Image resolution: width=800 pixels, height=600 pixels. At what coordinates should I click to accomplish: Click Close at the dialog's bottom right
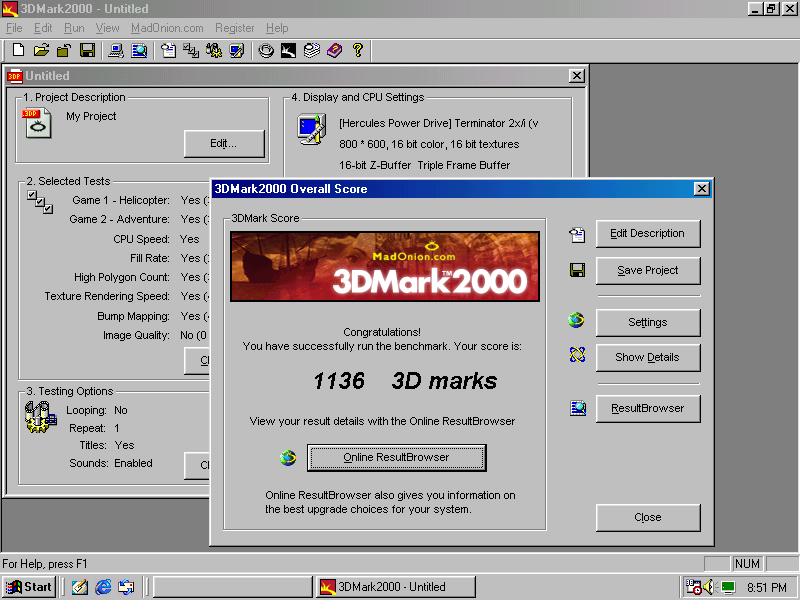(x=648, y=517)
